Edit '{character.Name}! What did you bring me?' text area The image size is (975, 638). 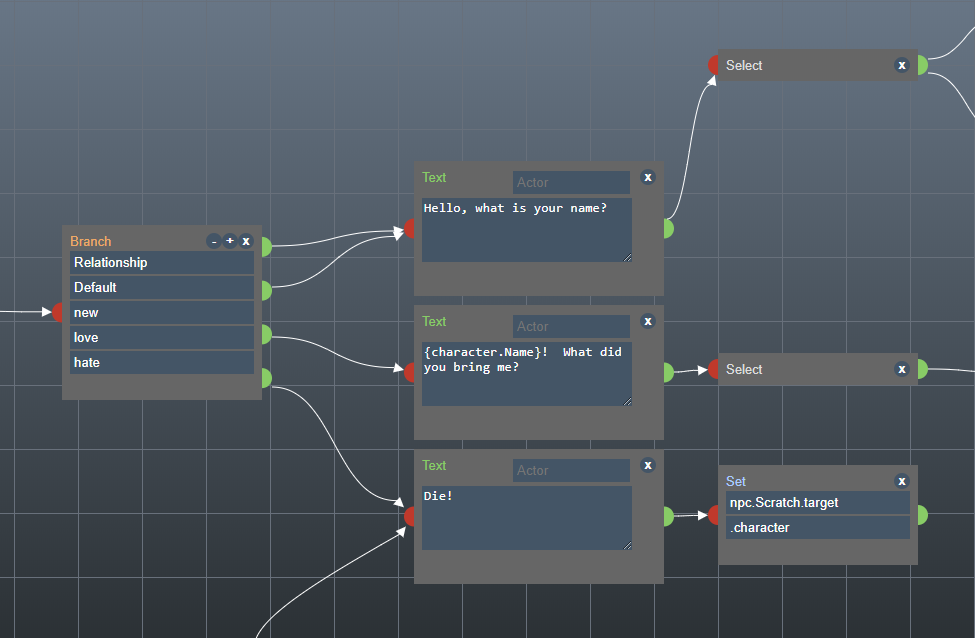(527, 374)
